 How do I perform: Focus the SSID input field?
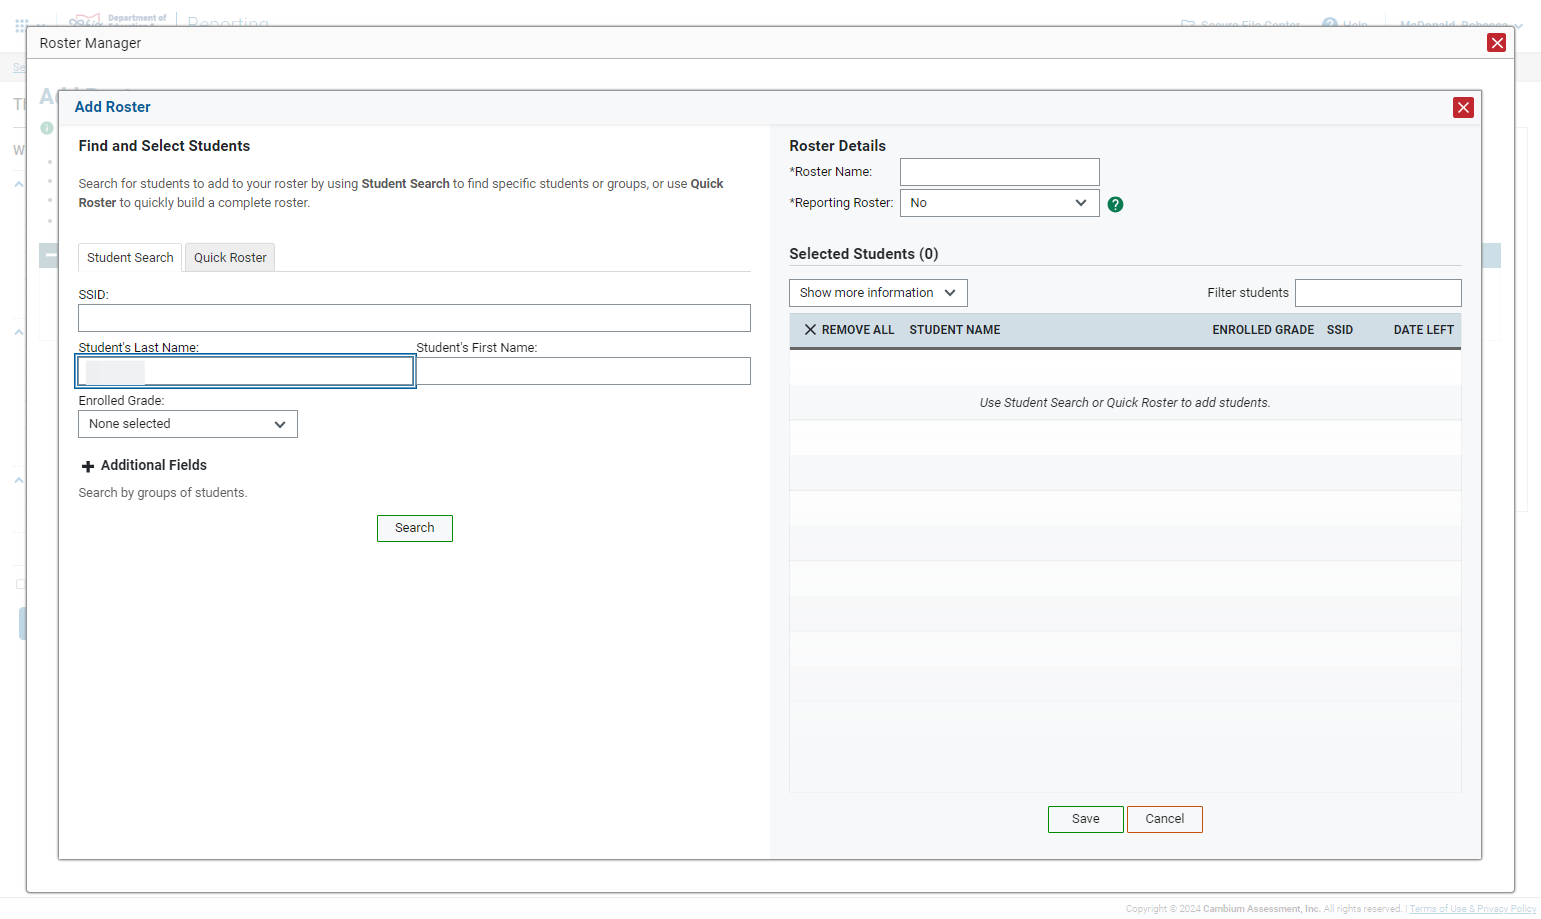coord(414,318)
